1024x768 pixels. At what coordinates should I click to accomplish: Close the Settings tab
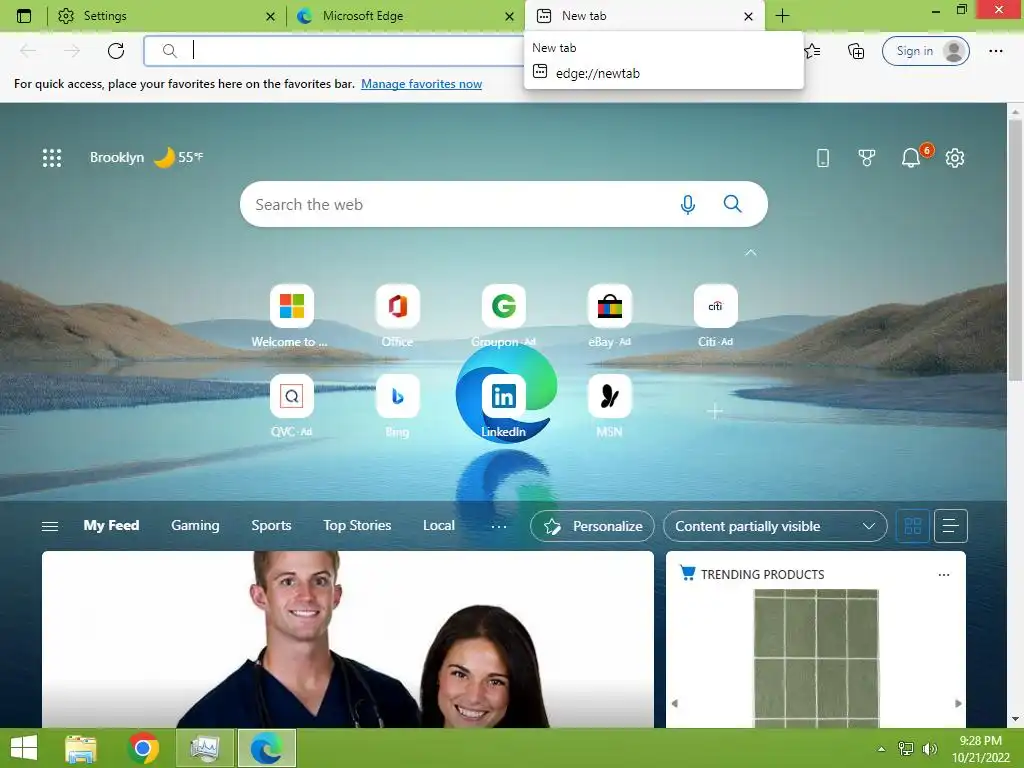coord(270,16)
